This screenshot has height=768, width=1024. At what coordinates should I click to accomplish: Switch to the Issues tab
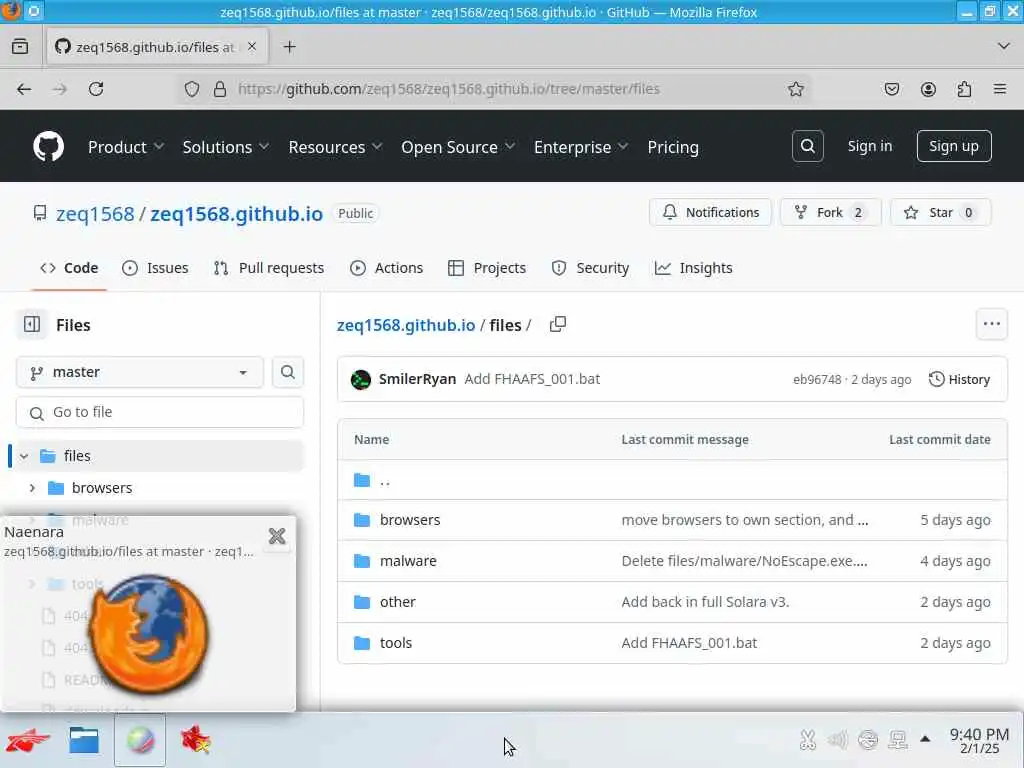pos(155,268)
